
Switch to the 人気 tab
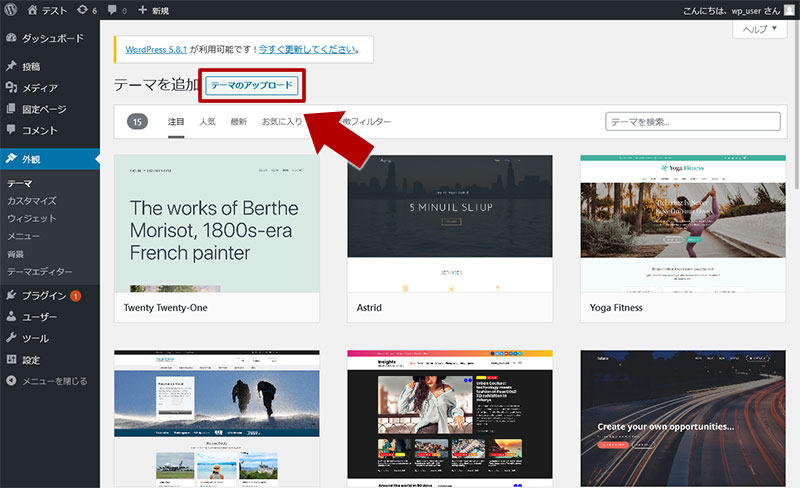point(207,121)
